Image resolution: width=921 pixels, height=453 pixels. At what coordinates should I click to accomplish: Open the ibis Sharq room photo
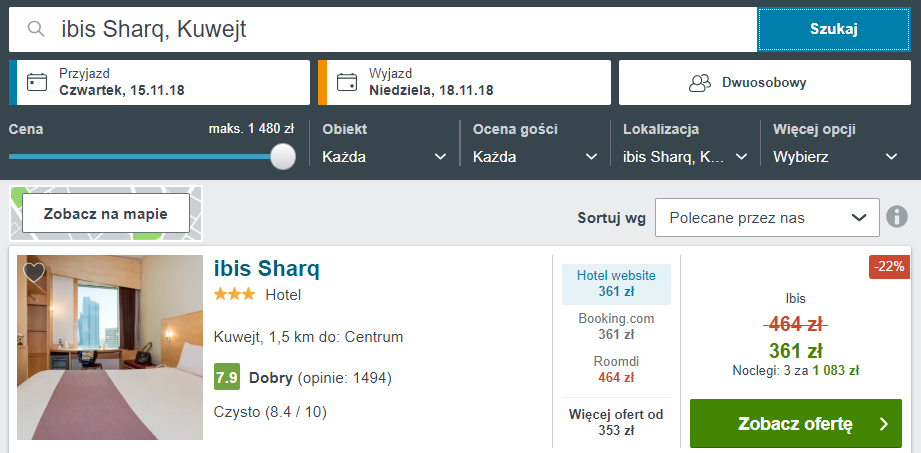[110, 348]
